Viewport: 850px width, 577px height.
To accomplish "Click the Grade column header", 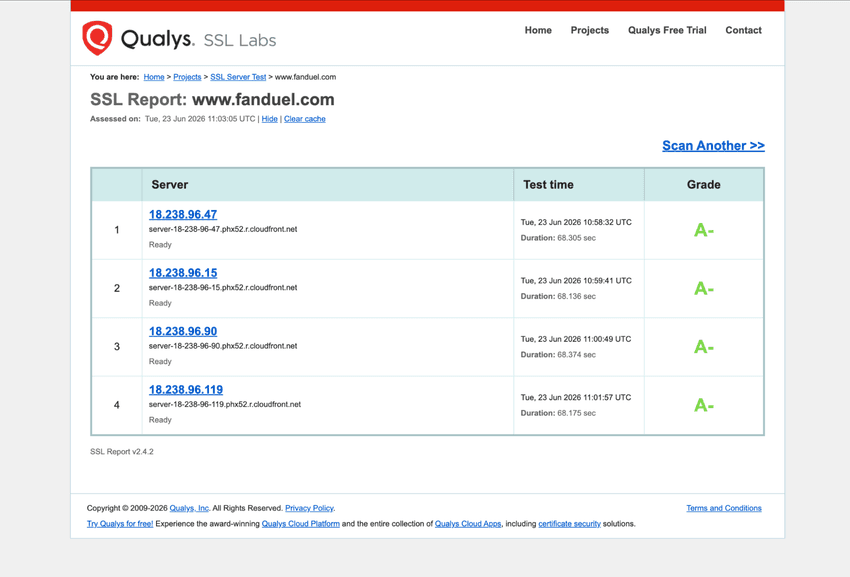I will coord(704,184).
